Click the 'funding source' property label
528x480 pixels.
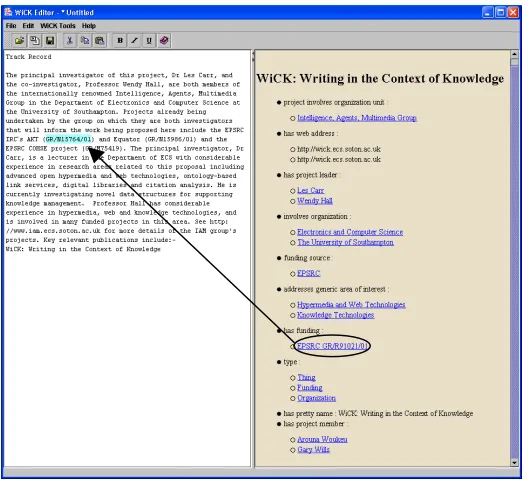(x=308, y=258)
